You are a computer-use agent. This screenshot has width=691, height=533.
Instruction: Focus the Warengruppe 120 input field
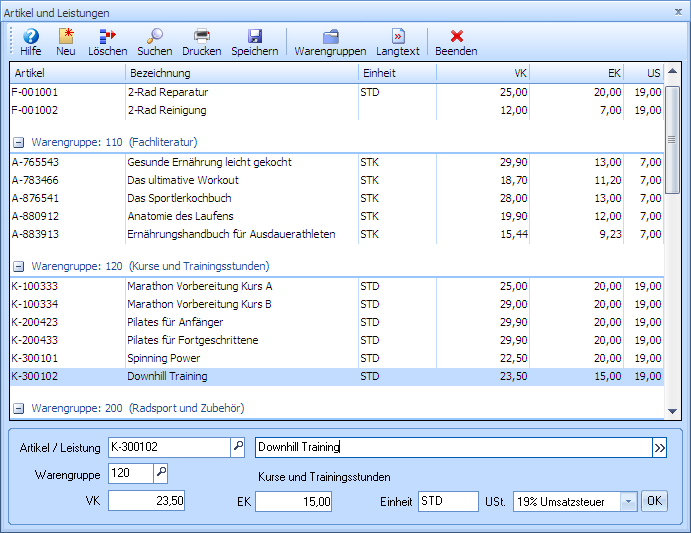pyautogui.click(x=131, y=473)
